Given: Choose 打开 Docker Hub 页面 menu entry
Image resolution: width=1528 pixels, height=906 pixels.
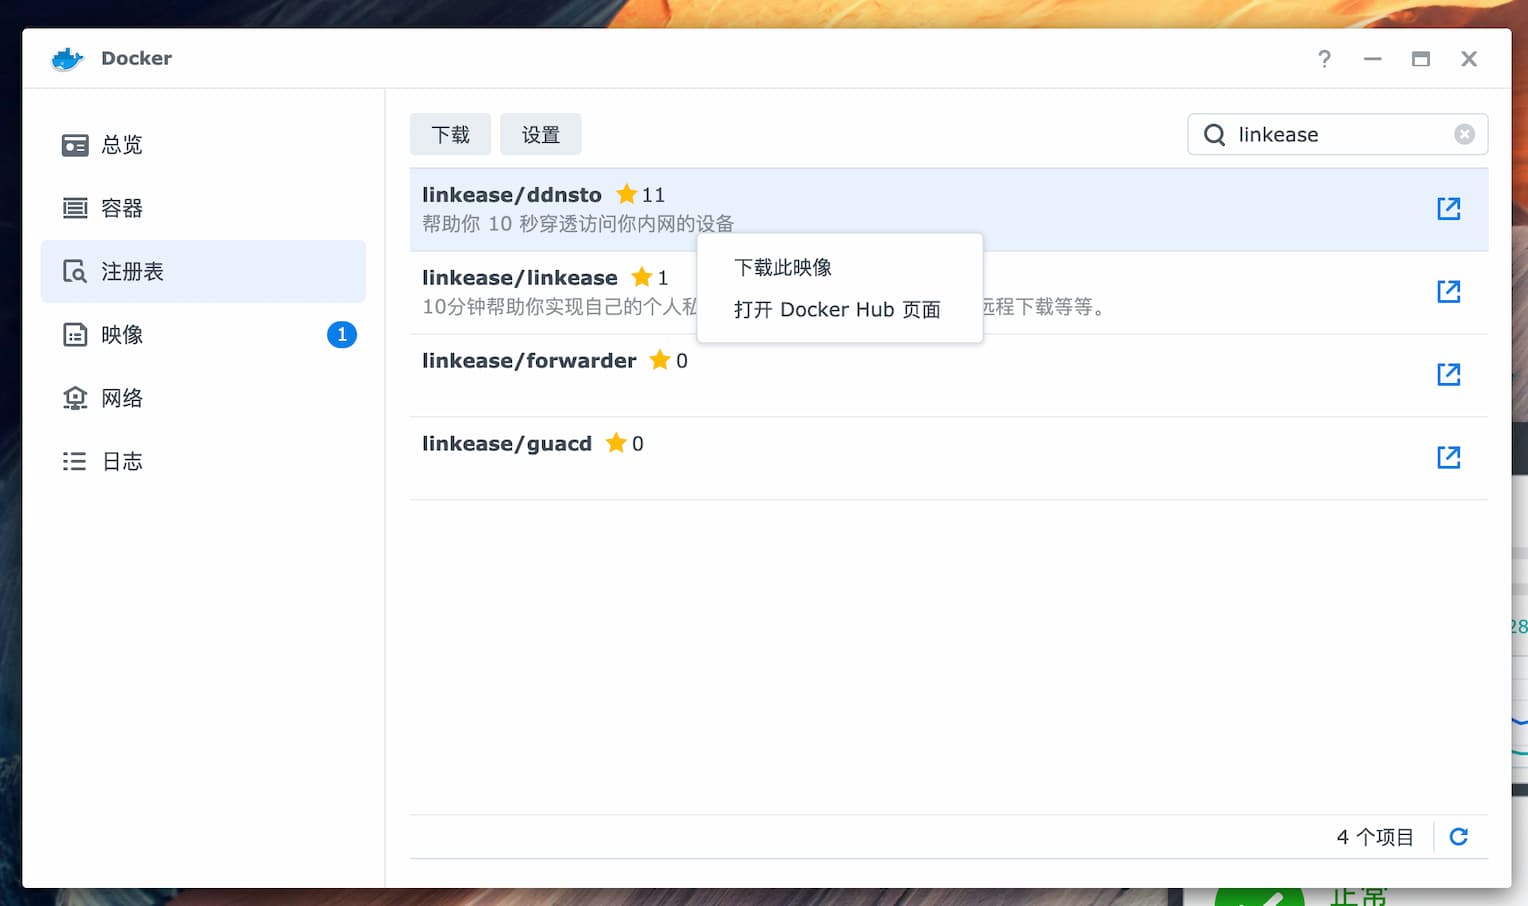Looking at the screenshot, I should click(840, 309).
